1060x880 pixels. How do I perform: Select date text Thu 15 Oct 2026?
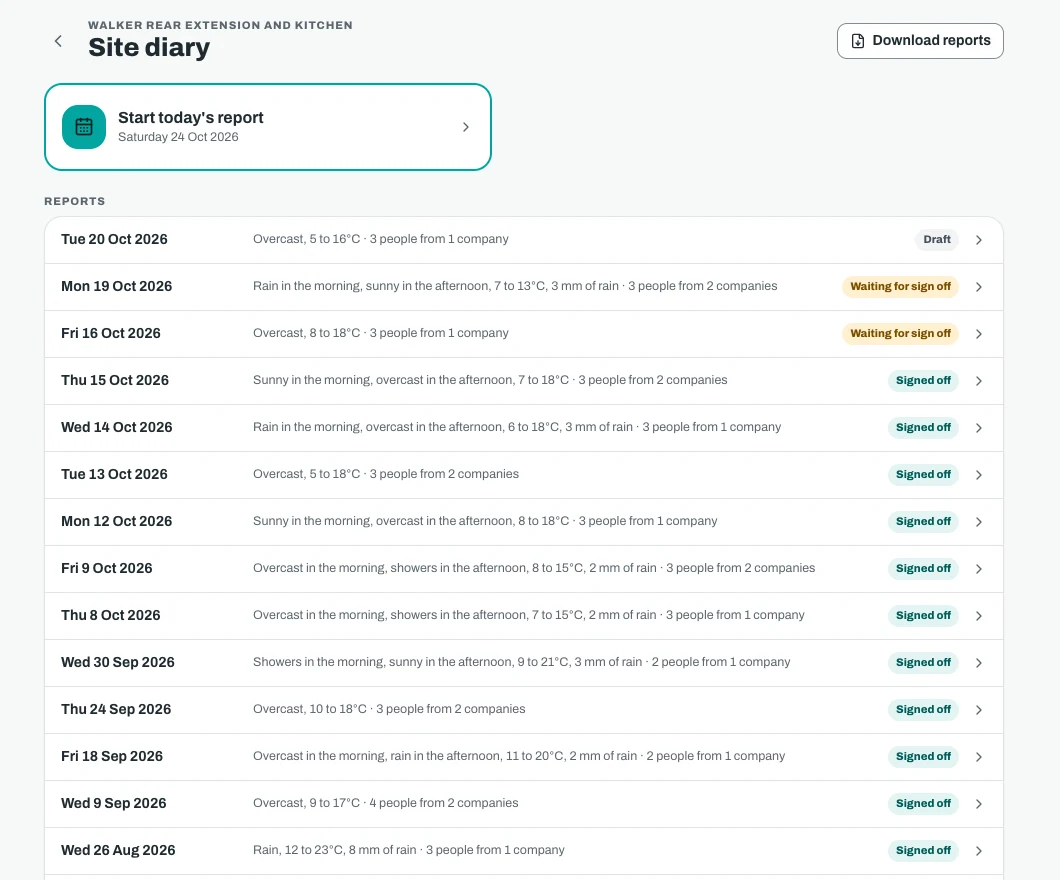[x=115, y=380]
